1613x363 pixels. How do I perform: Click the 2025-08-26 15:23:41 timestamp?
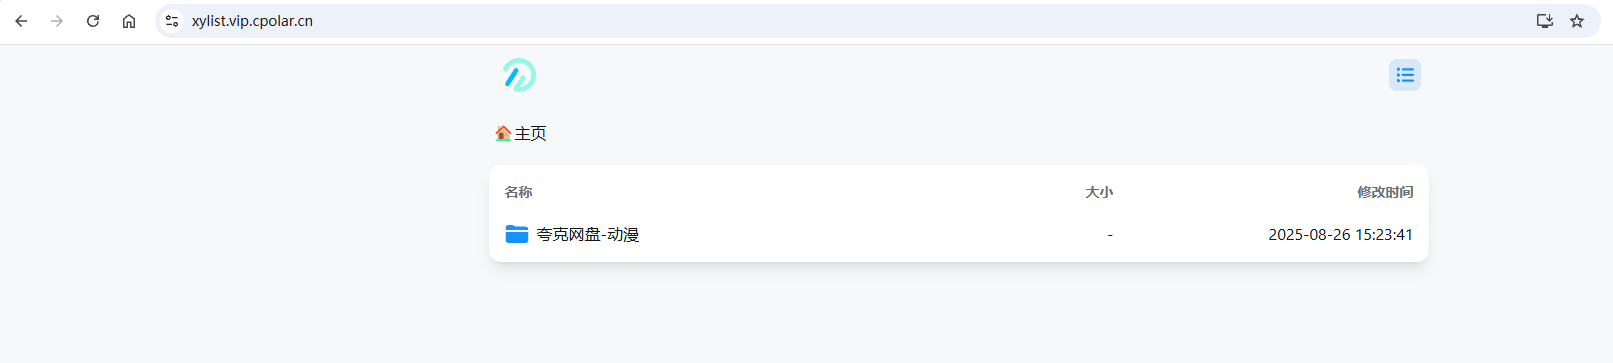1340,235
